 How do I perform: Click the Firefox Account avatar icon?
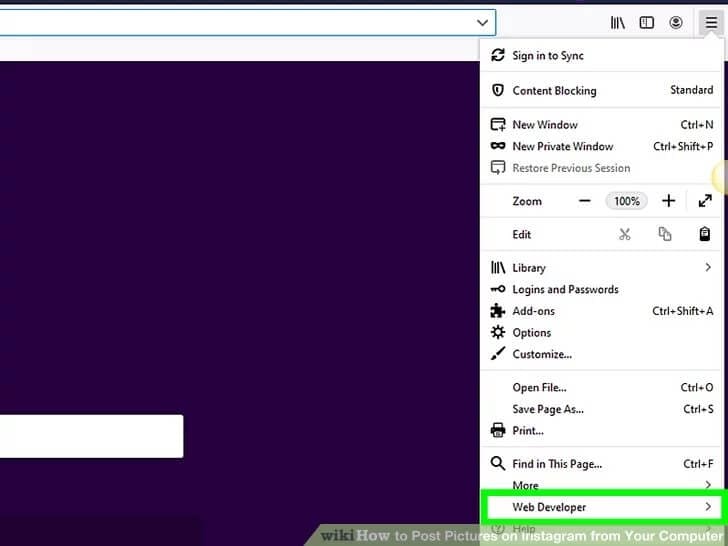click(676, 22)
